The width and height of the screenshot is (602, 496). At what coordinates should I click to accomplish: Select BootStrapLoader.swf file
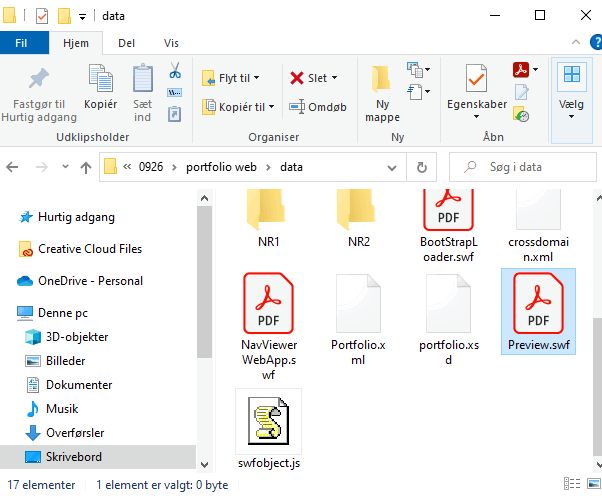[448, 226]
